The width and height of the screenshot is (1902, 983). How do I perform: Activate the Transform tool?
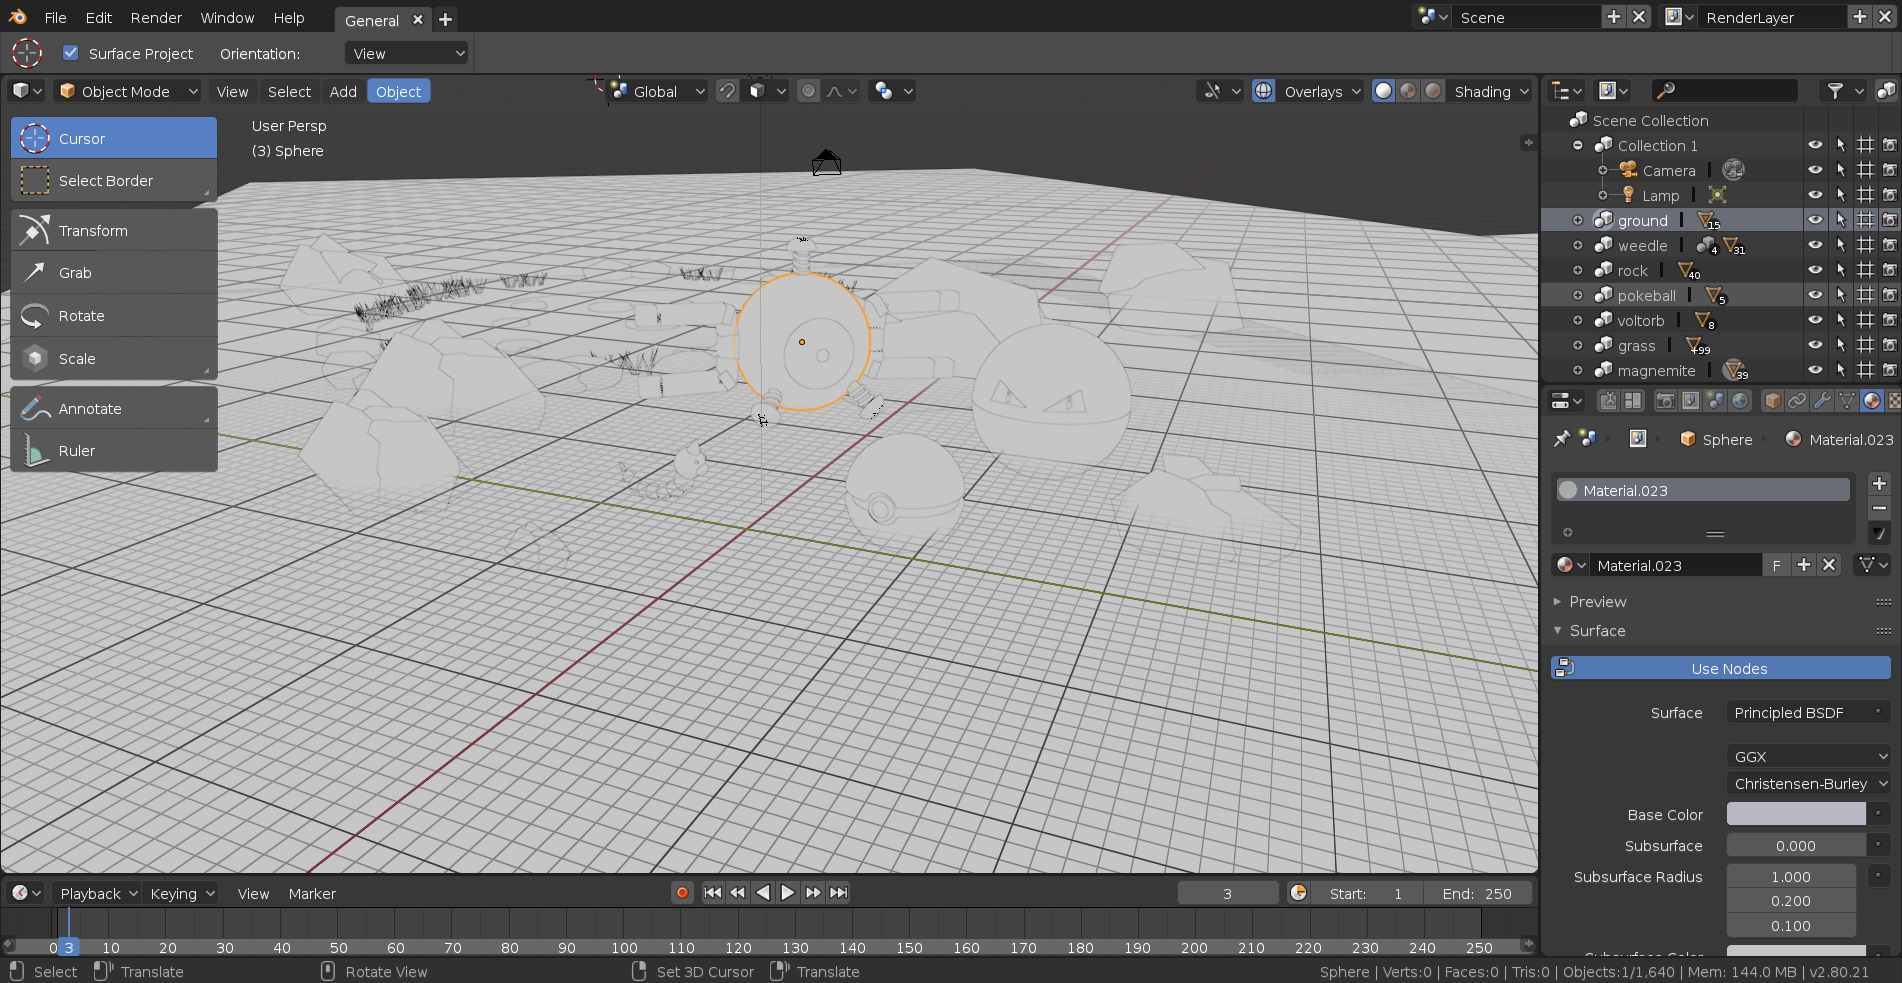pyautogui.click(x=114, y=231)
